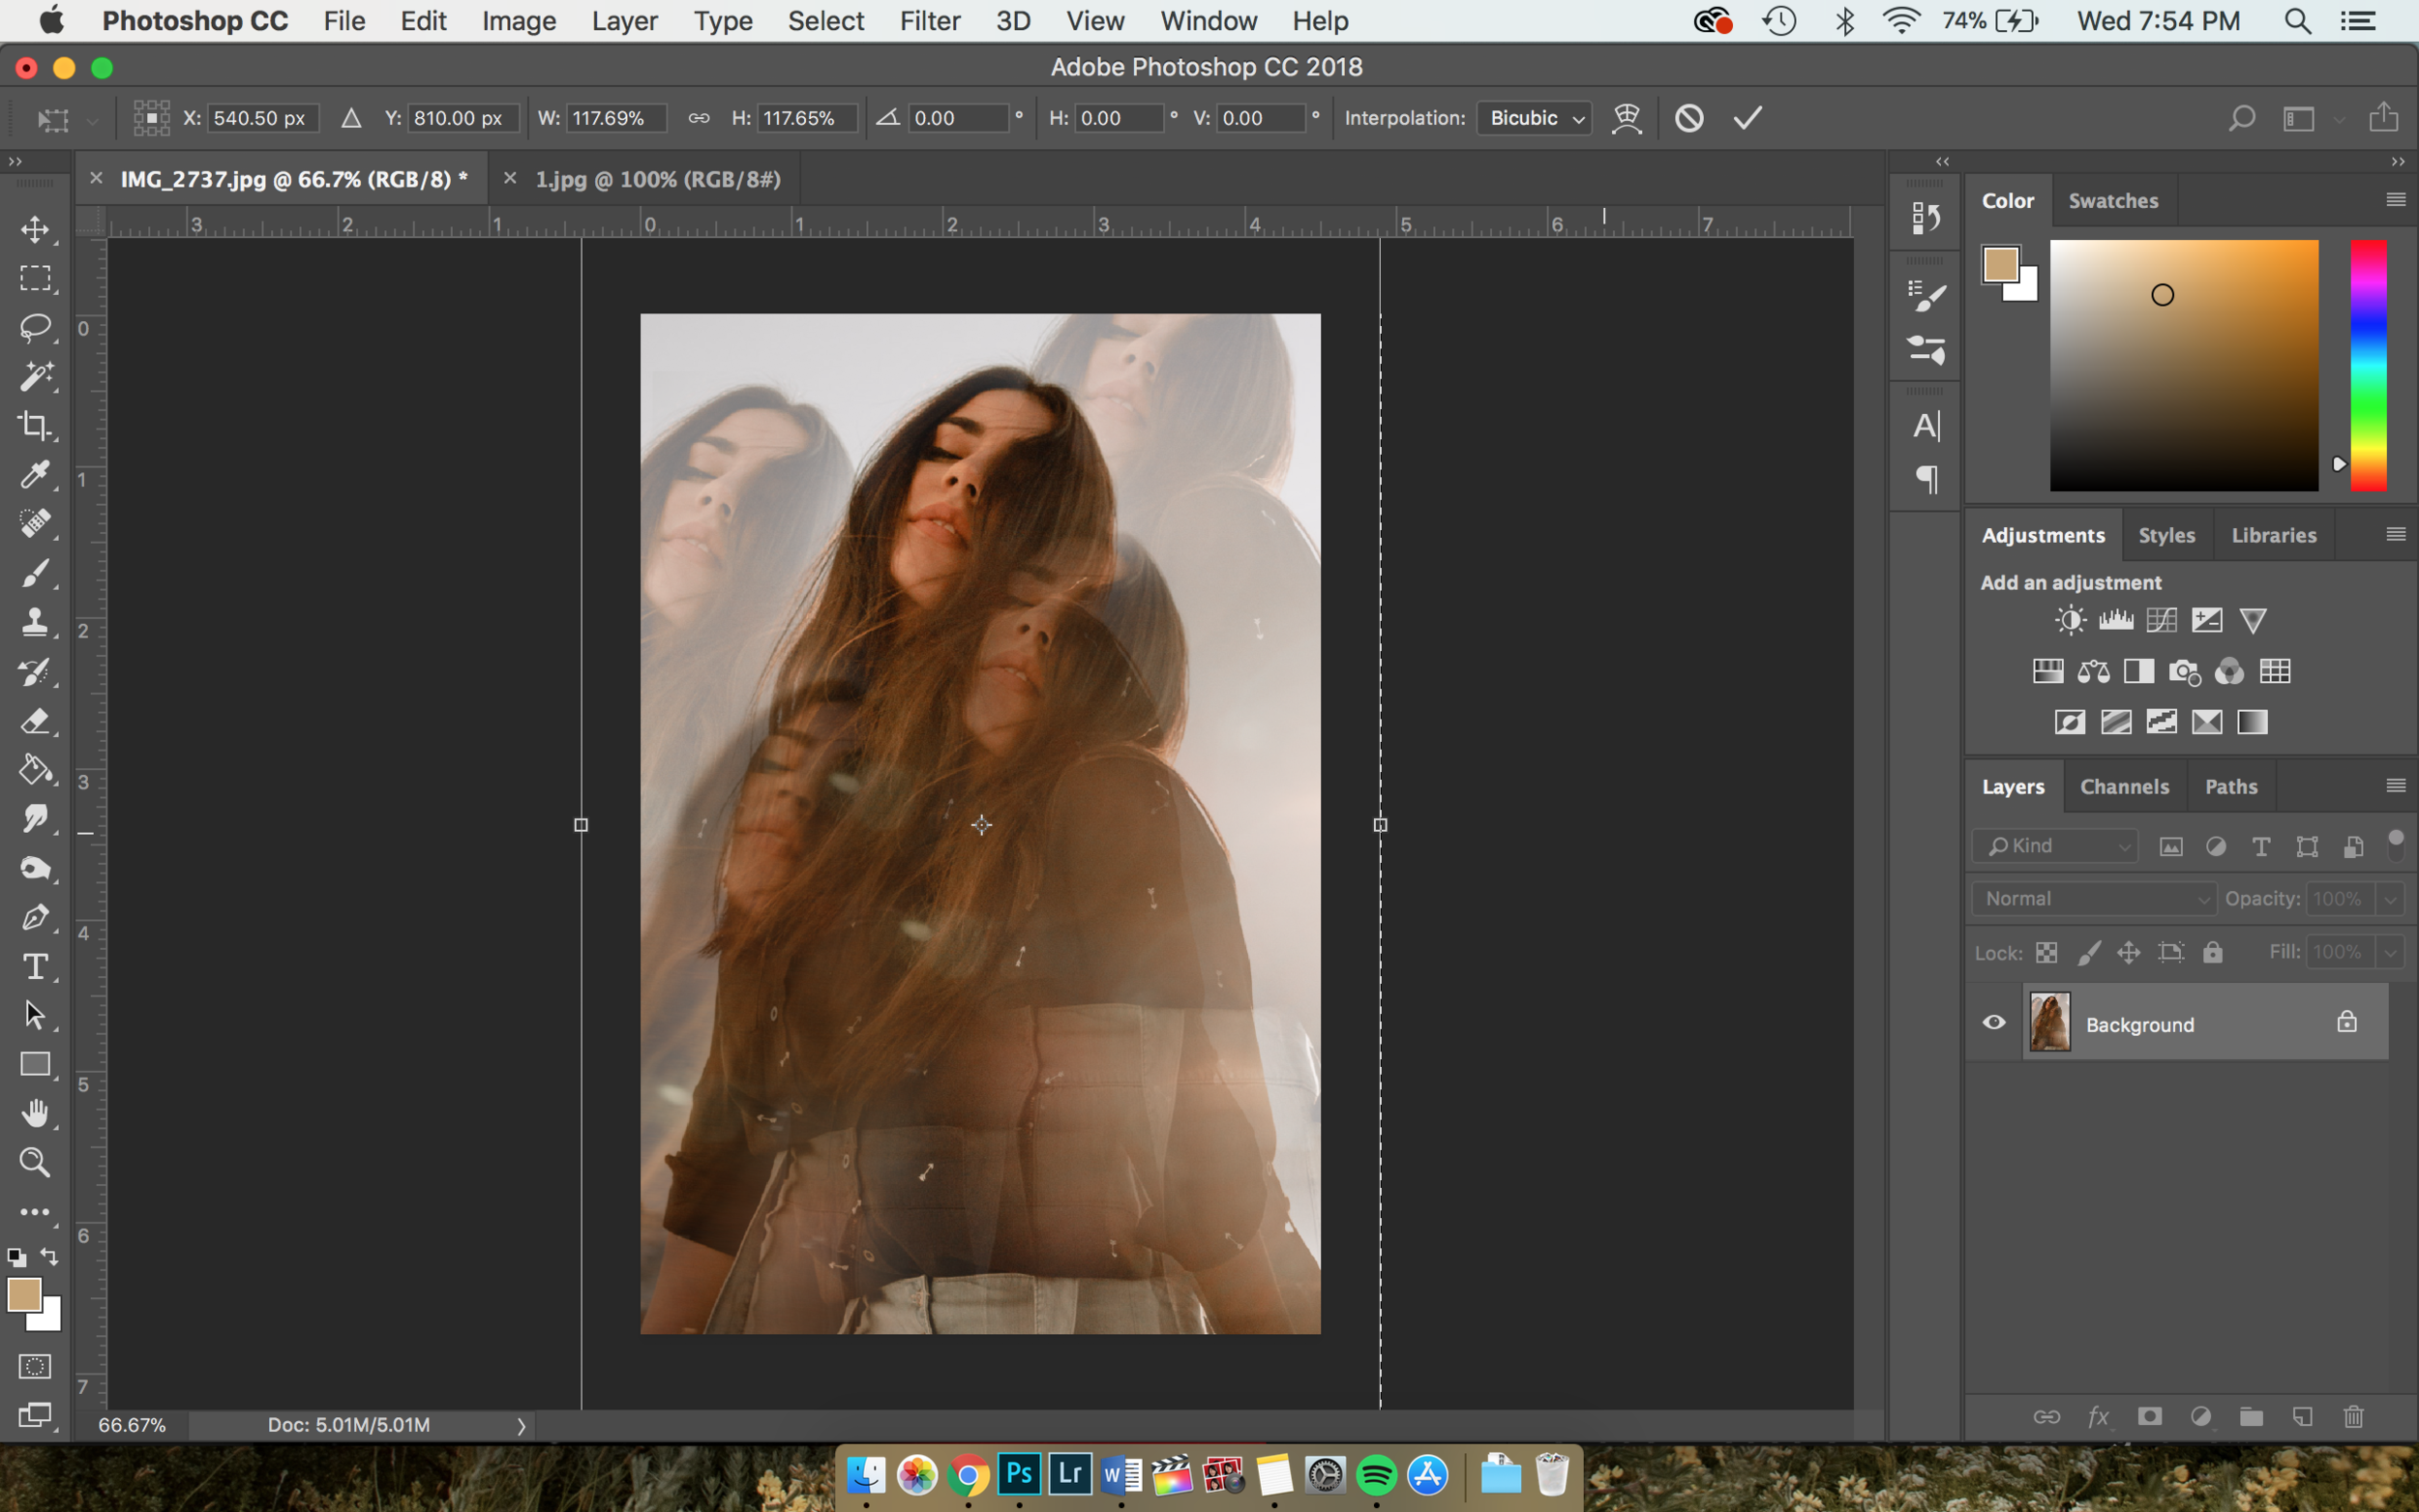Click the foreground color swatch in toolbar
The image size is (2419, 1512).
(x=25, y=1294)
